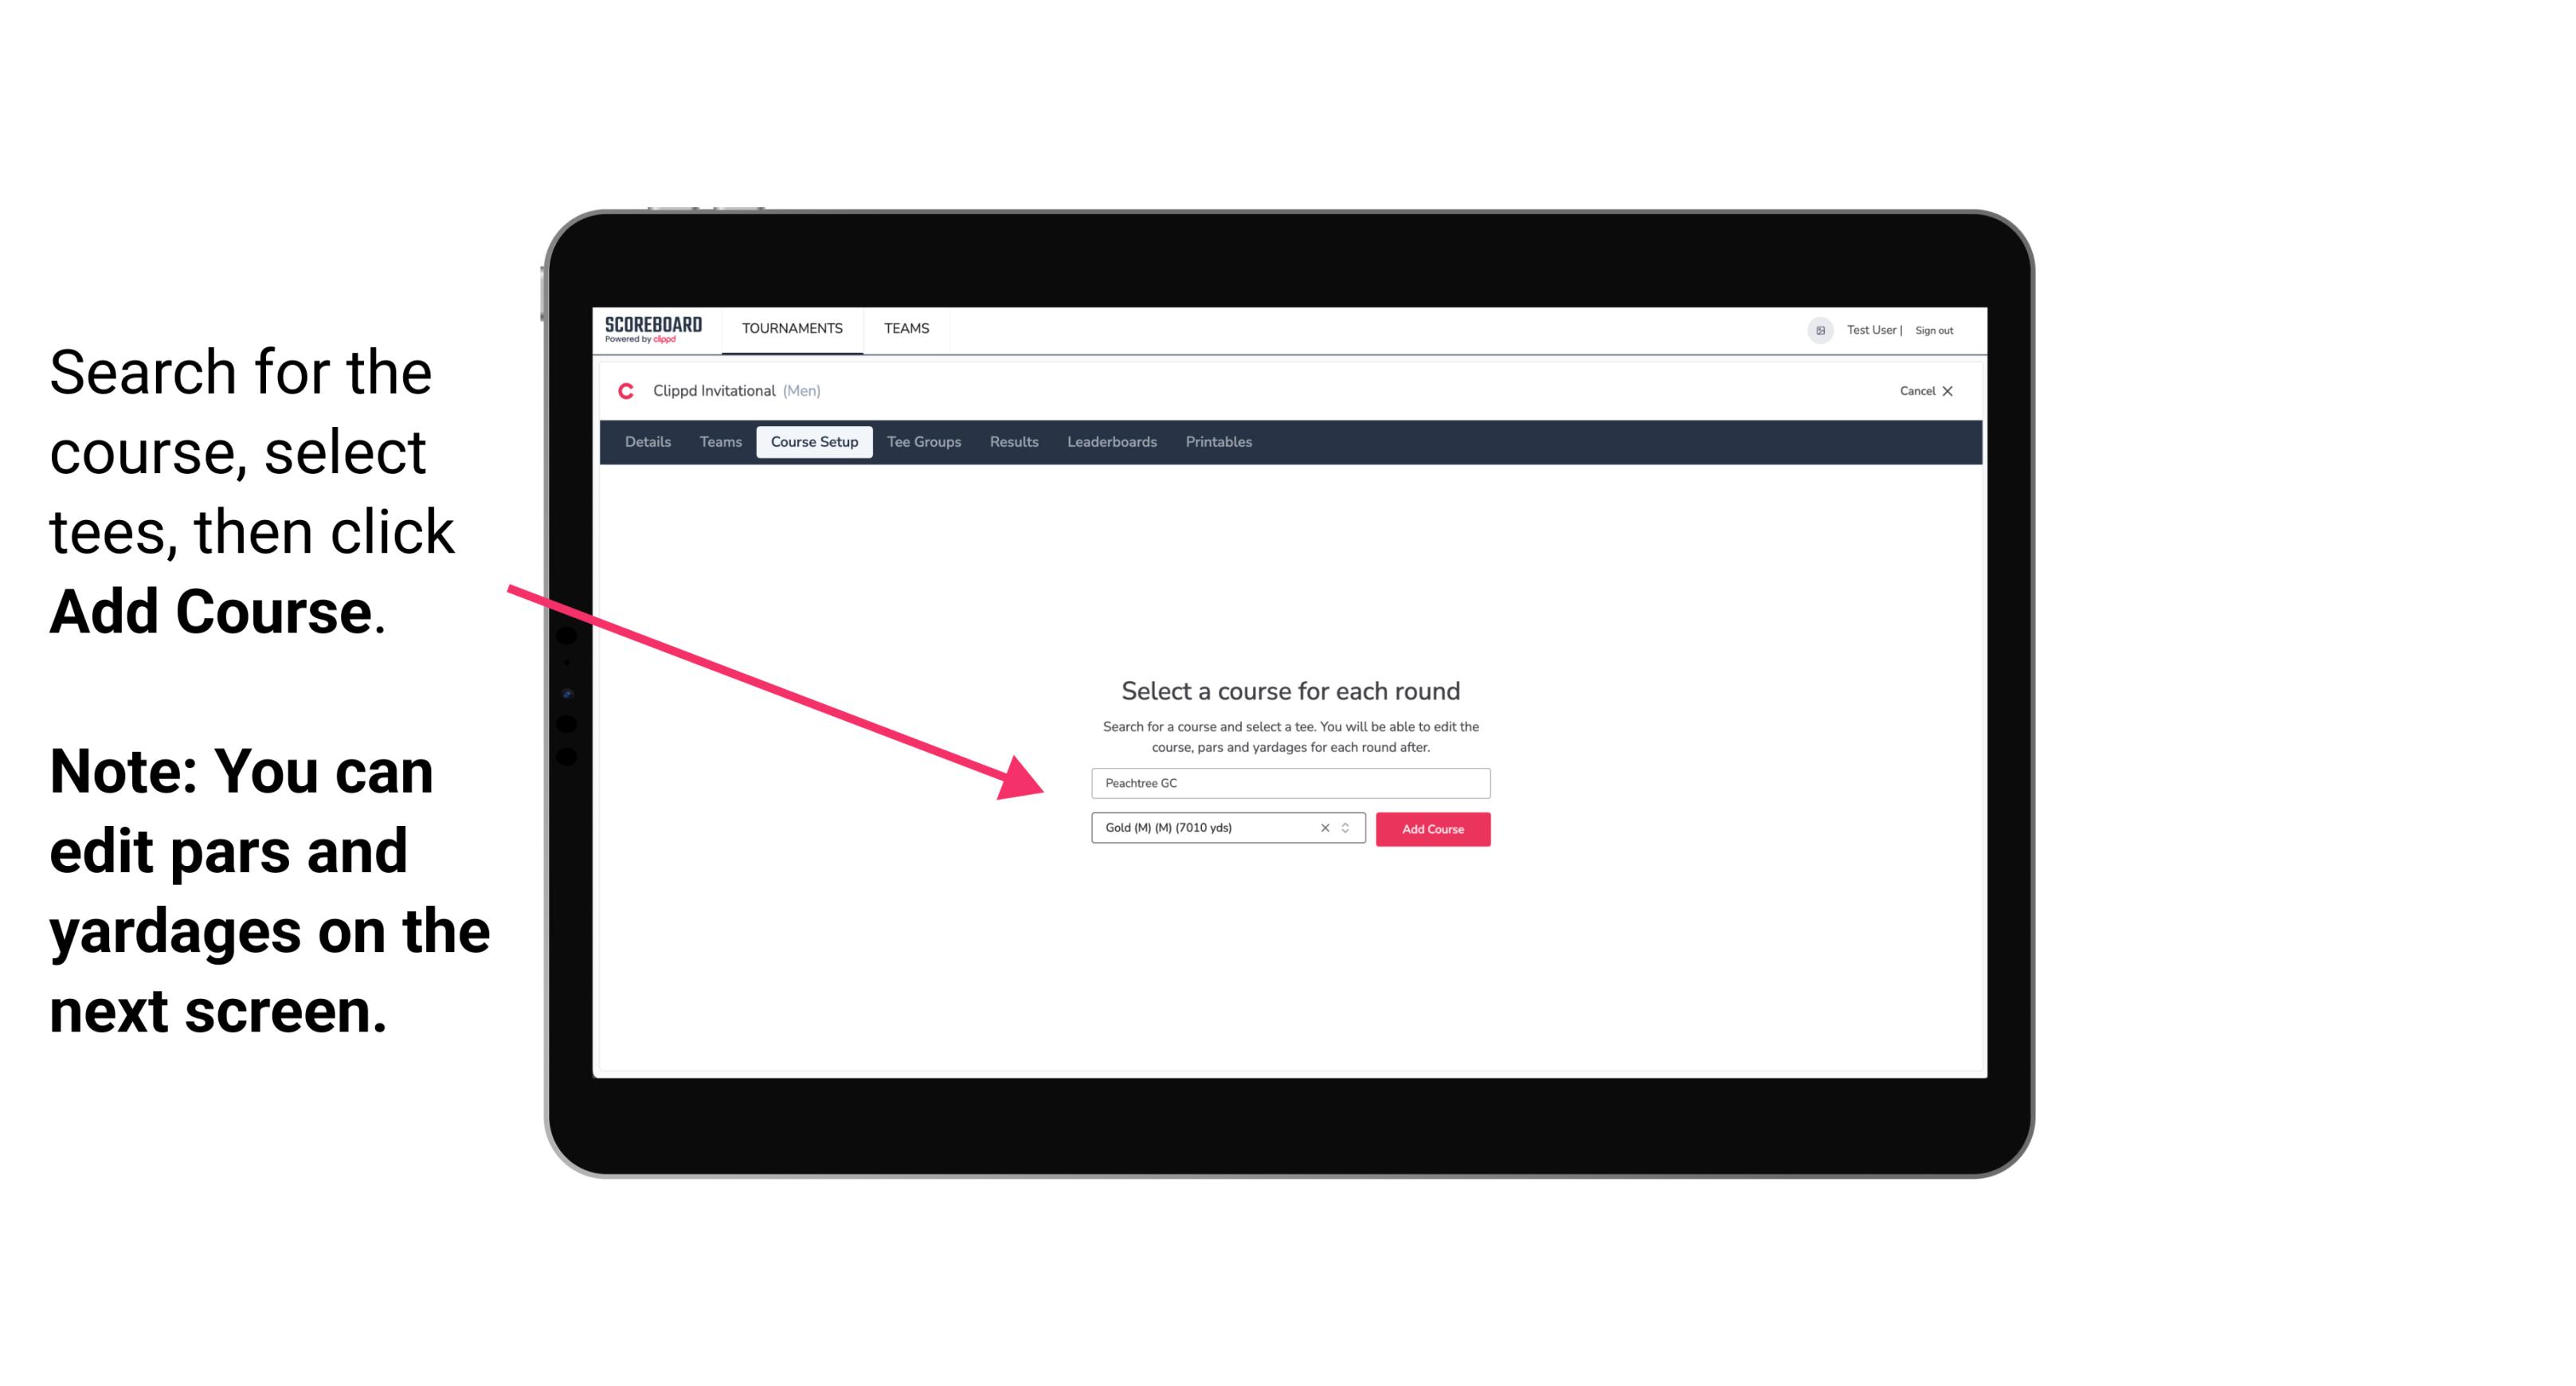2576x1386 pixels.
Task: Click the user account icon
Action: [1815, 330]
